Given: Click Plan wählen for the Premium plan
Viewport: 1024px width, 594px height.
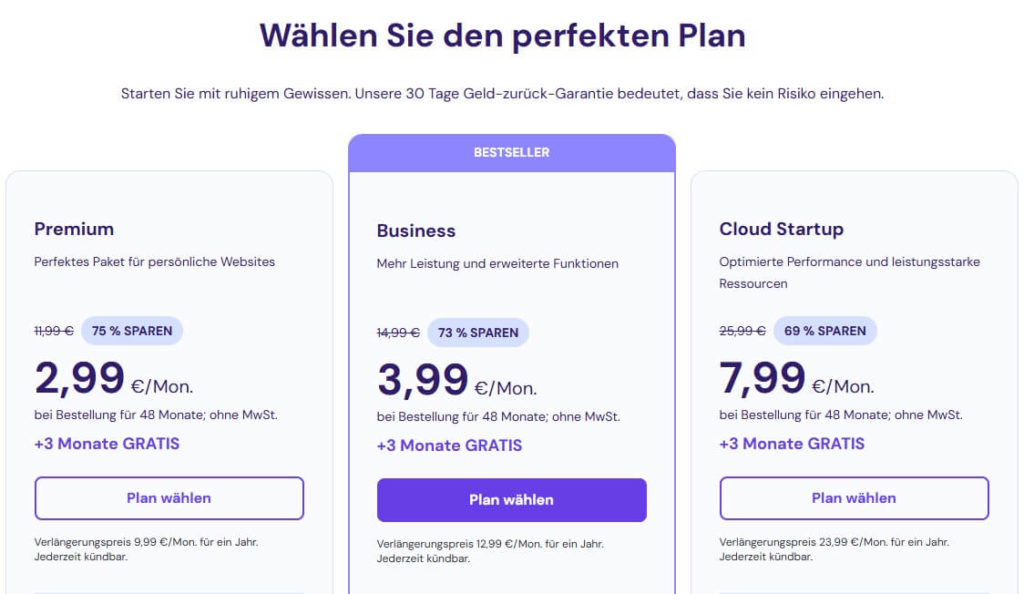Looking at the screenshot, I should pos(169,498).
